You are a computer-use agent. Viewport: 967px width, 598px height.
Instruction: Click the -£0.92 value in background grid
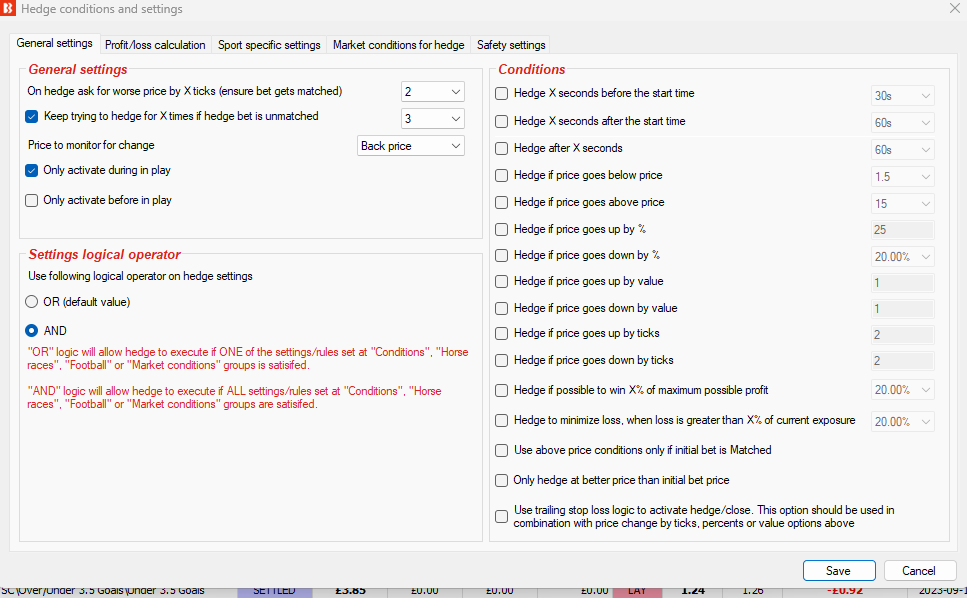845,591
